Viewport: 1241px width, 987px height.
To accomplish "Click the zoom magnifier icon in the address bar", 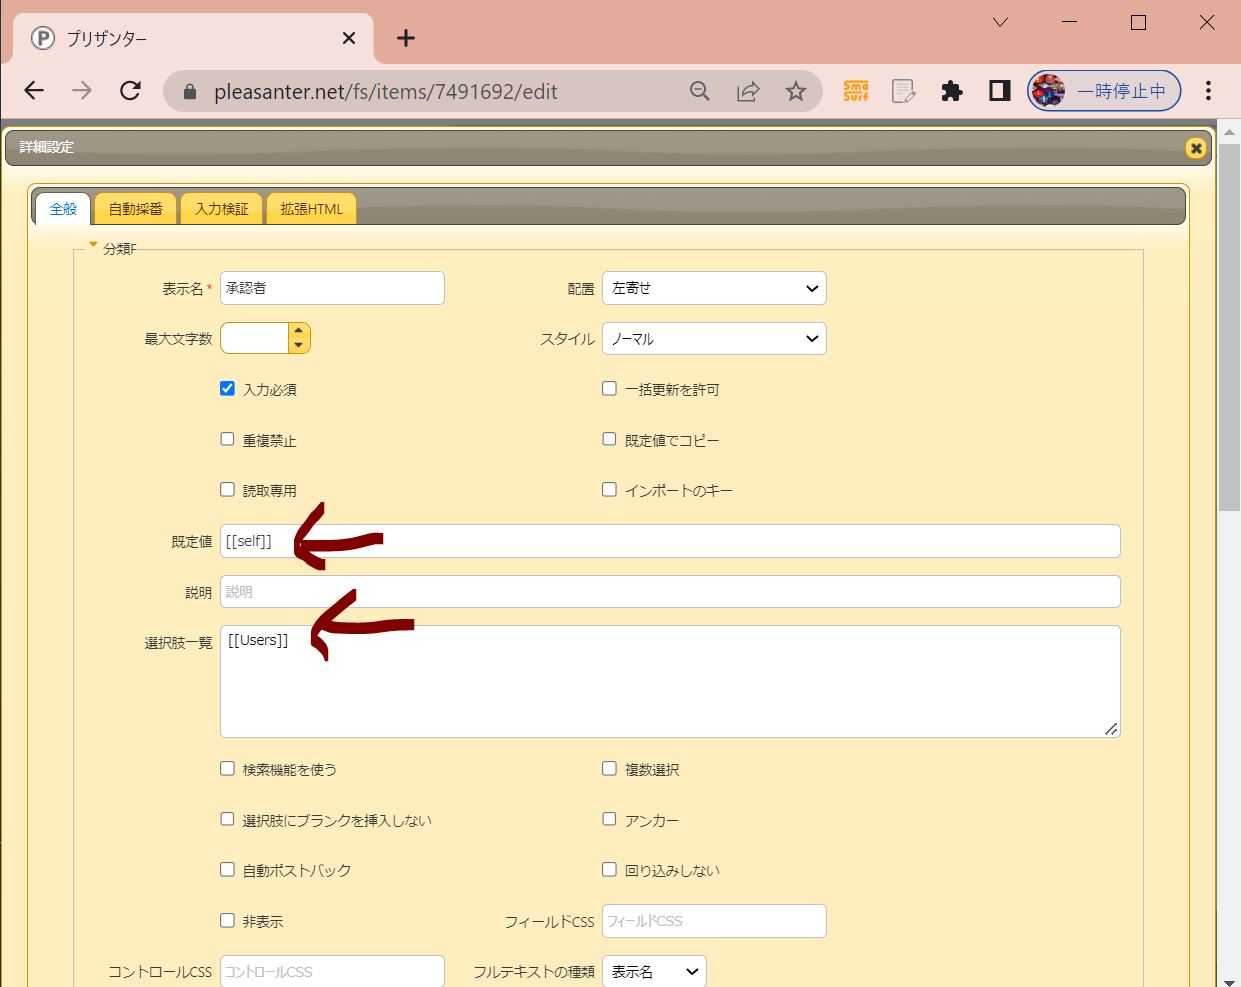I will coord(700,92).
